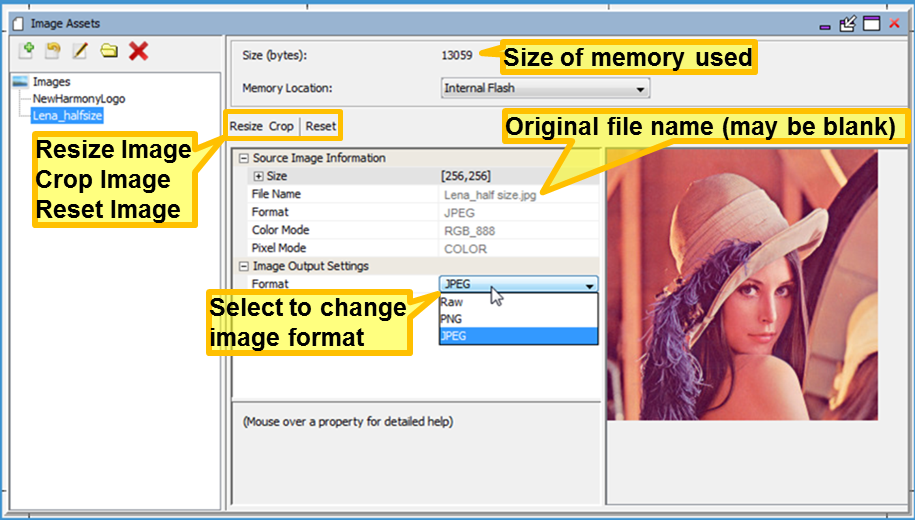Click the rename image pencil icon
The image size is (915, 520).
pos(80,51)
